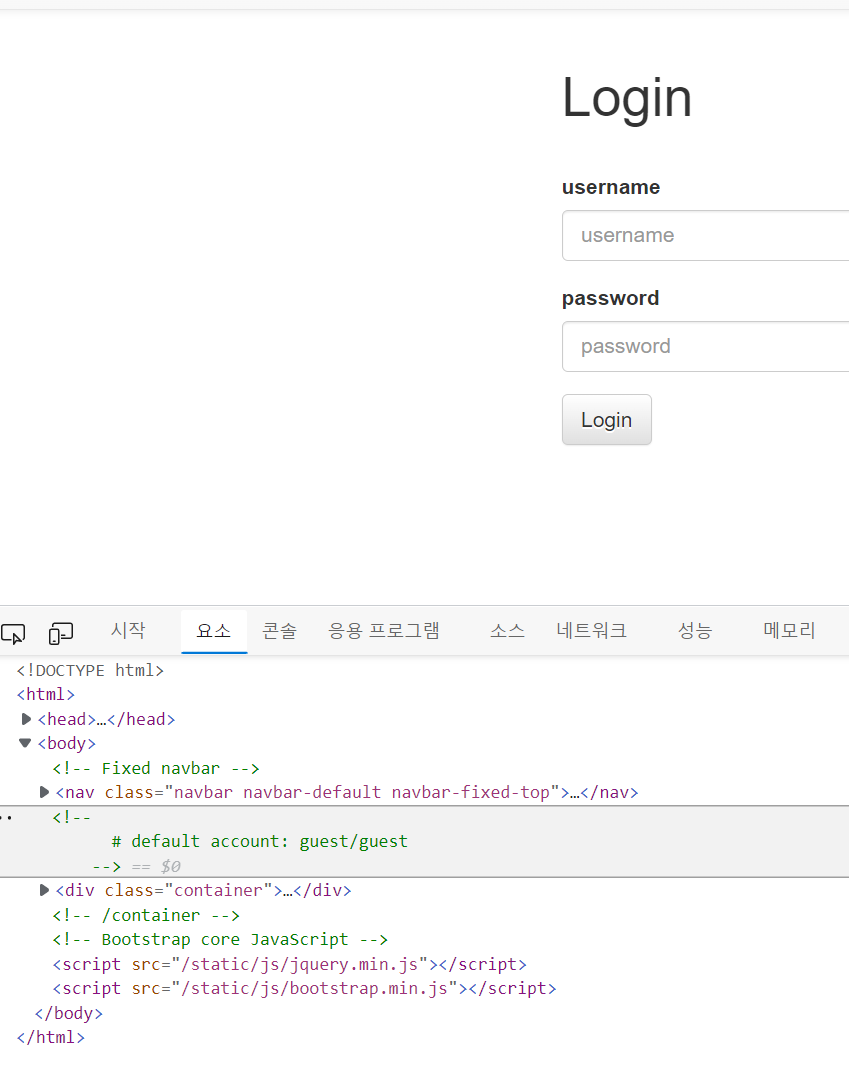Click the bold password label

[x=610, y=298]
